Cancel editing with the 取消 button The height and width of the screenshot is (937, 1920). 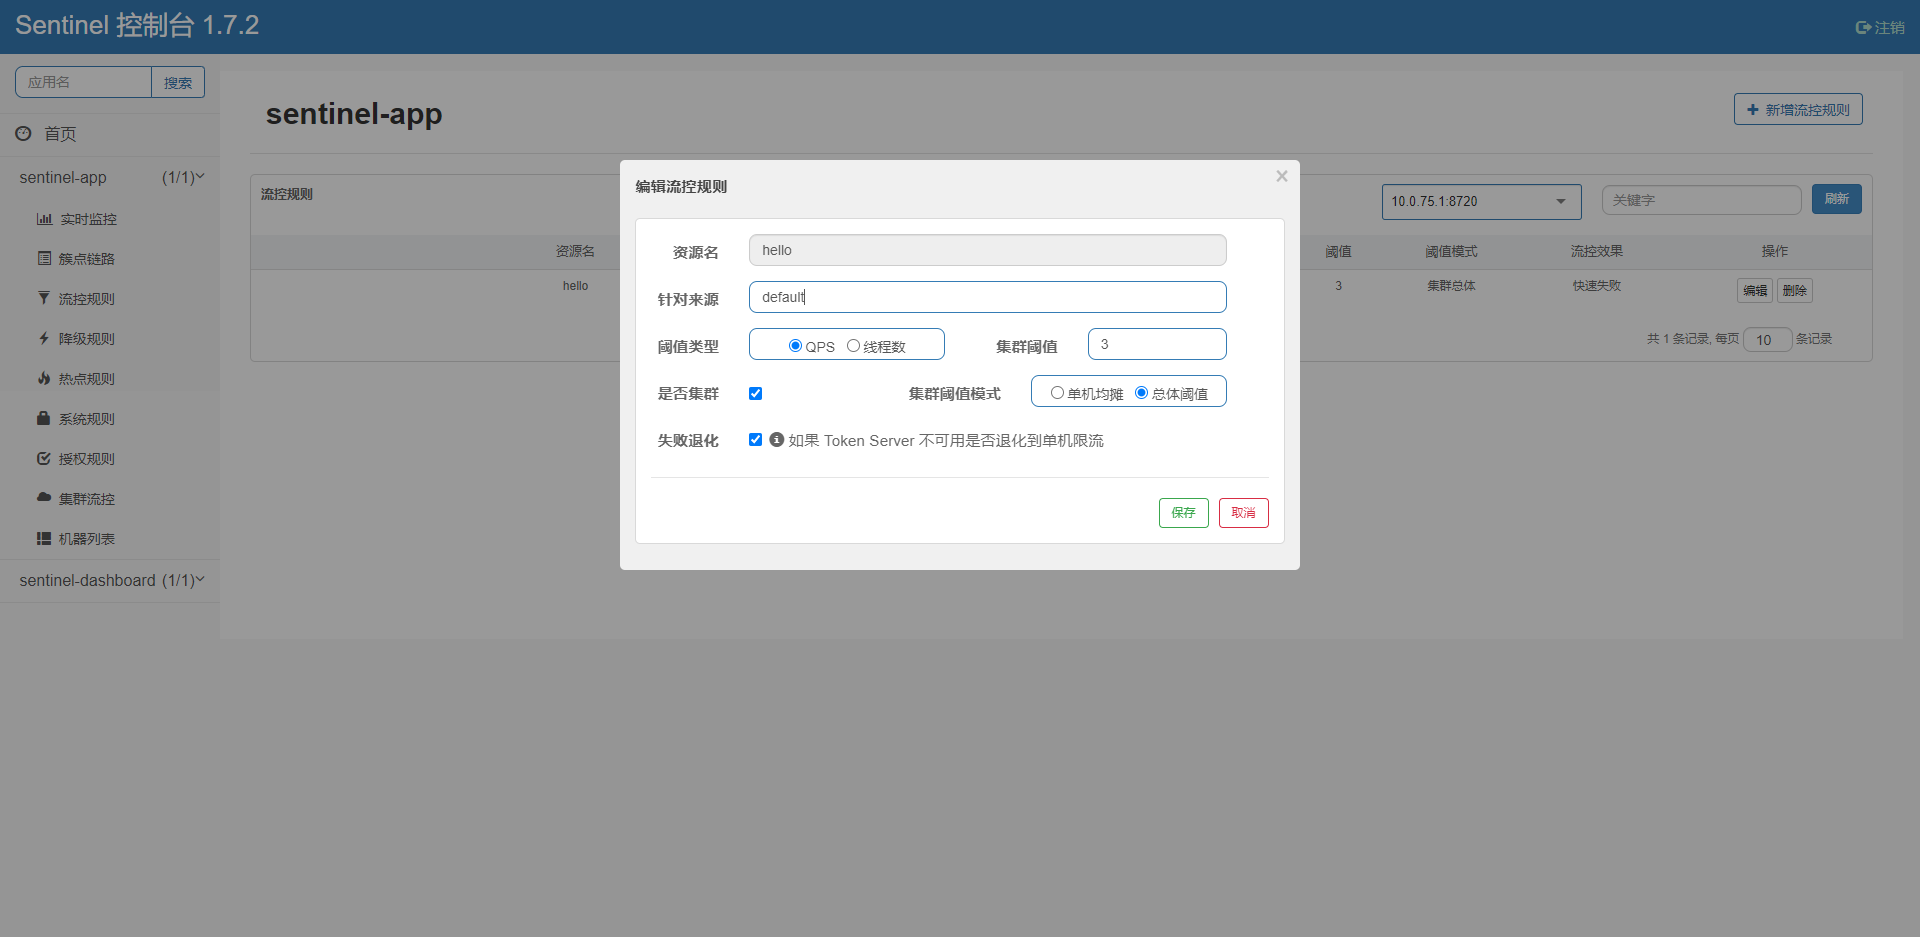(x=1243, y=513)
